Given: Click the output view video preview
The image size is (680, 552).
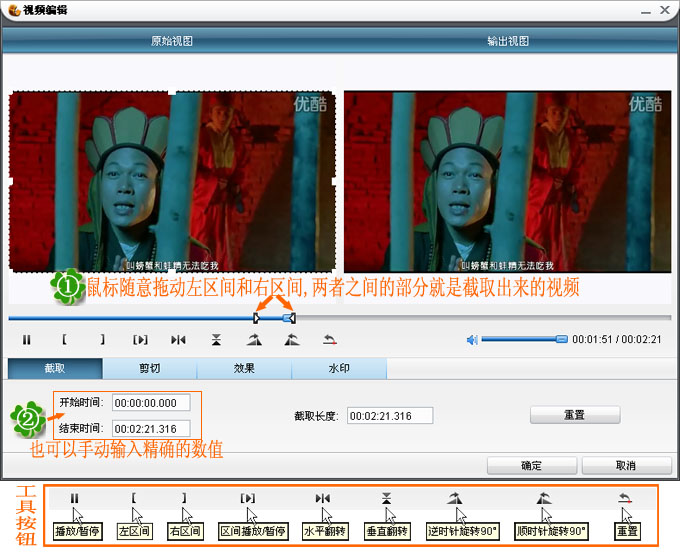Looking at the screenshot, I should coord(507,182).
